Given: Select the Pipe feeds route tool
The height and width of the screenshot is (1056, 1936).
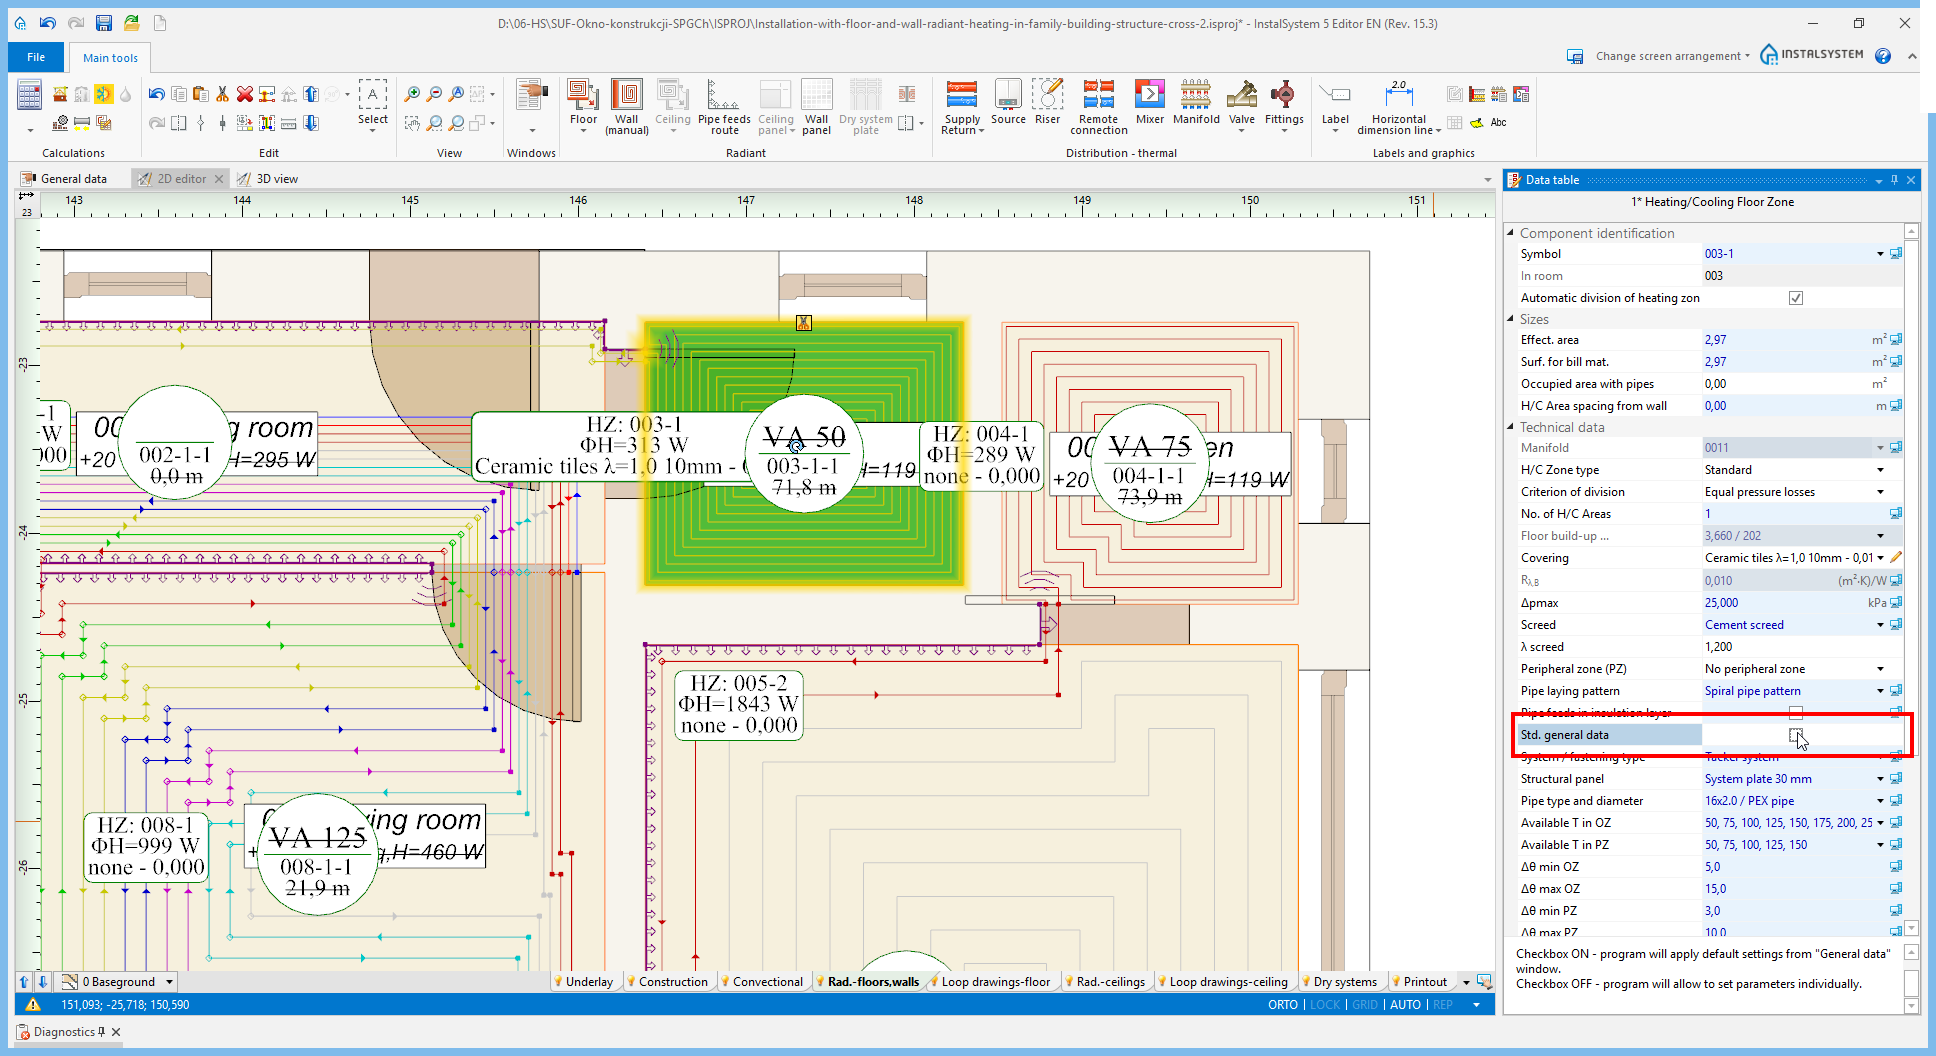Looking at the screenshot, I should click(724, 103).
